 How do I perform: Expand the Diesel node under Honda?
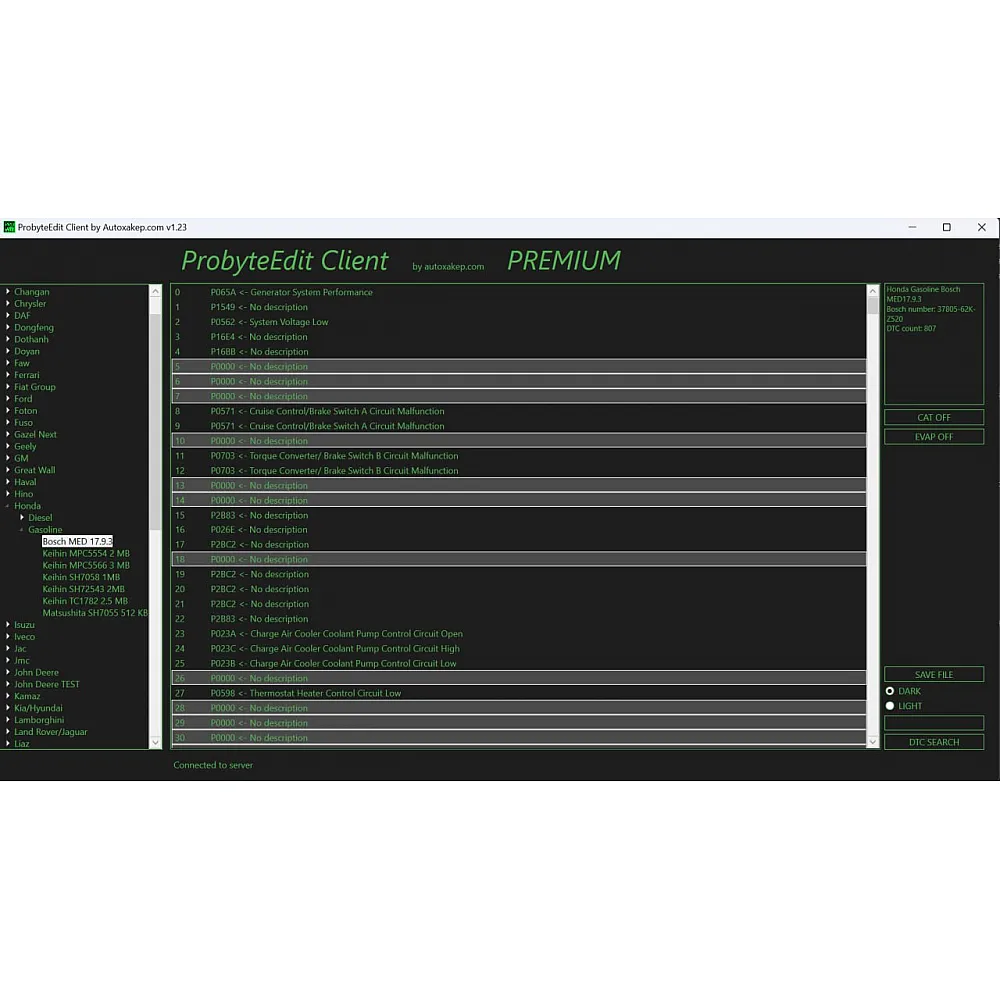coord(22,518)
